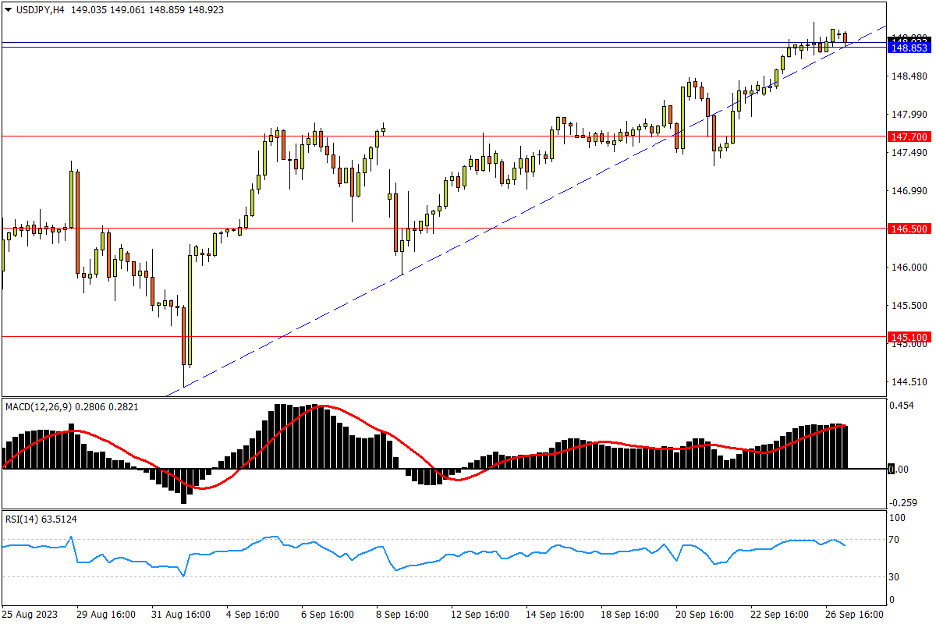This screenshot has height=624, width=936.
Task: Click the MACD(12,26,9) indicator label
Action: [46, 406]
